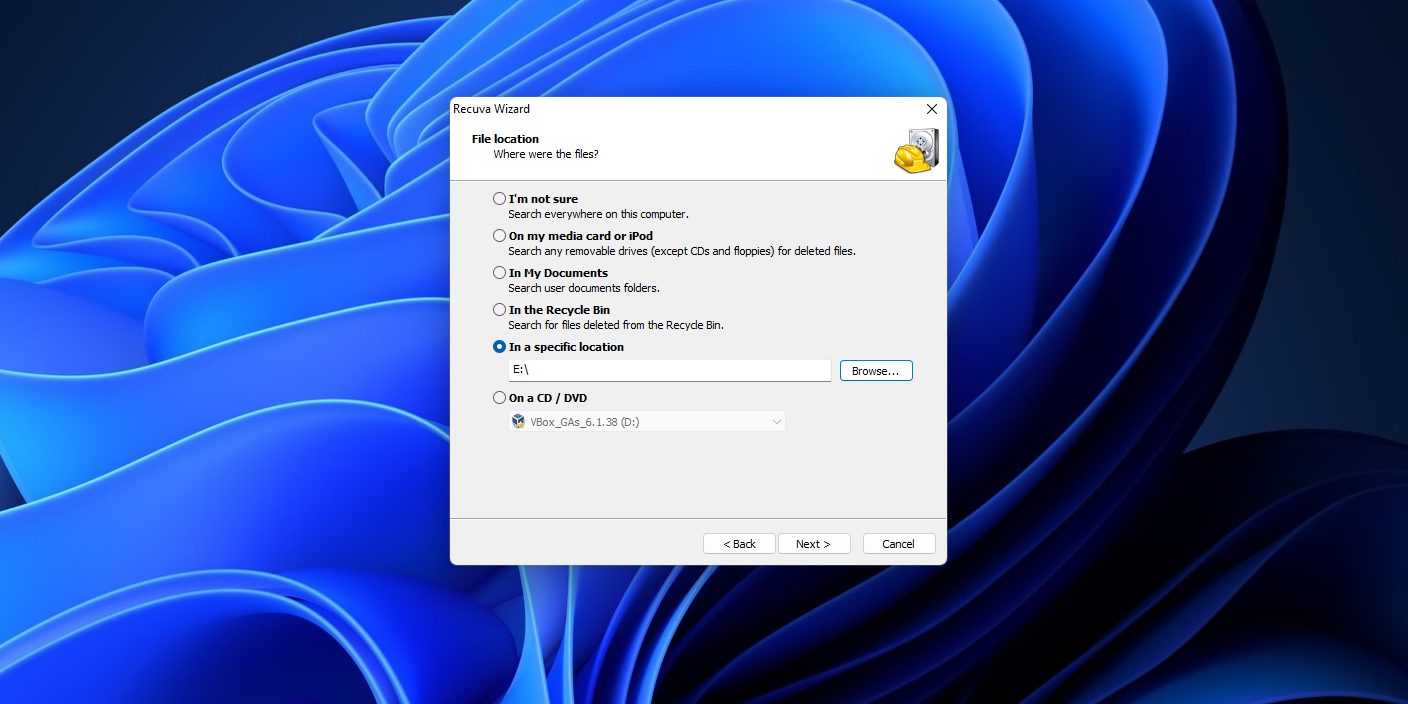Click the "Recuva Wizard" title text
This screenshot has width=1408, height=704.
491,109
